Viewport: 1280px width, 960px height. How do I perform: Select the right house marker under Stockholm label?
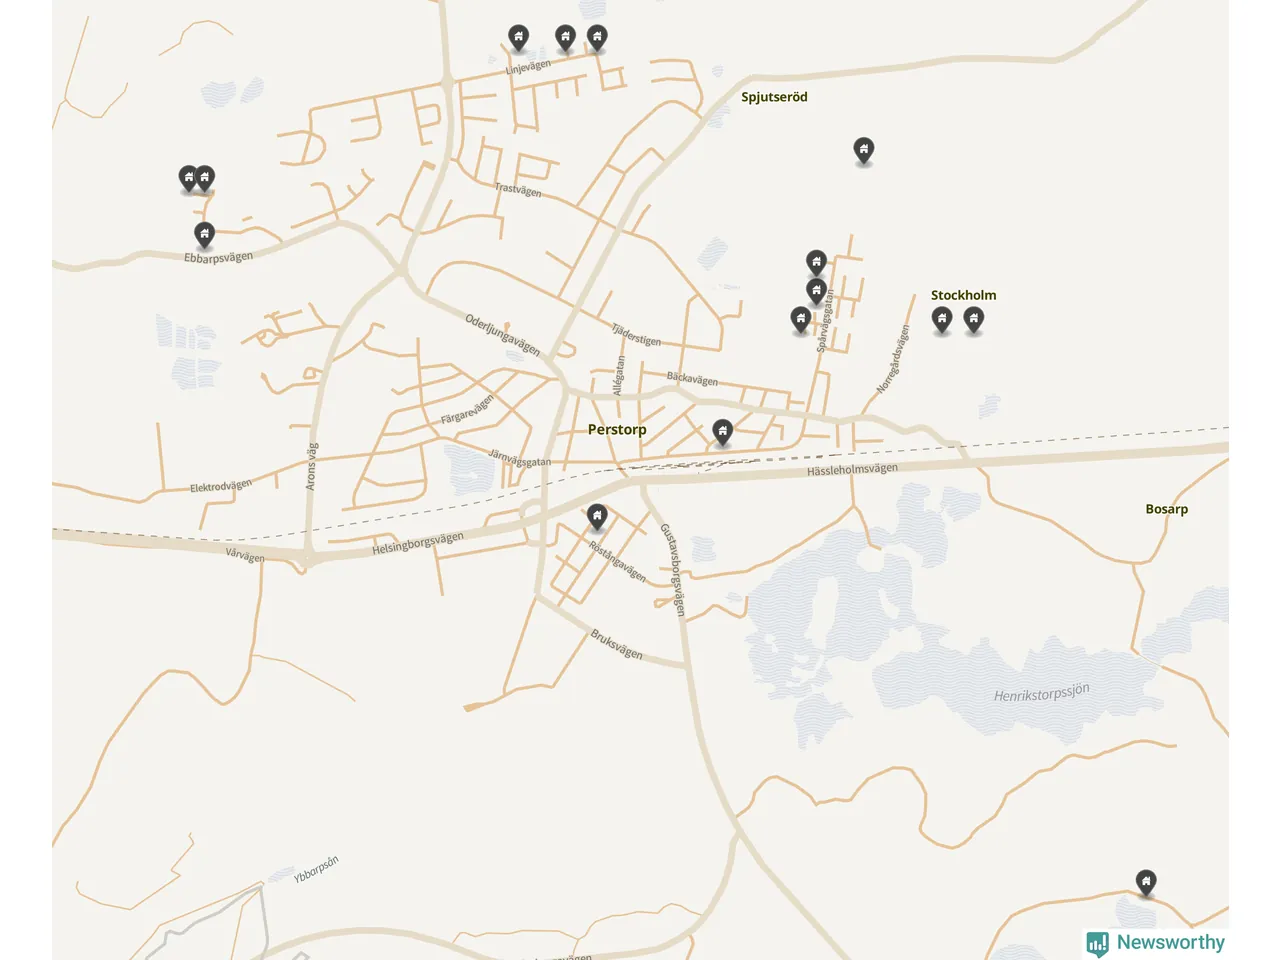(973, 319)
